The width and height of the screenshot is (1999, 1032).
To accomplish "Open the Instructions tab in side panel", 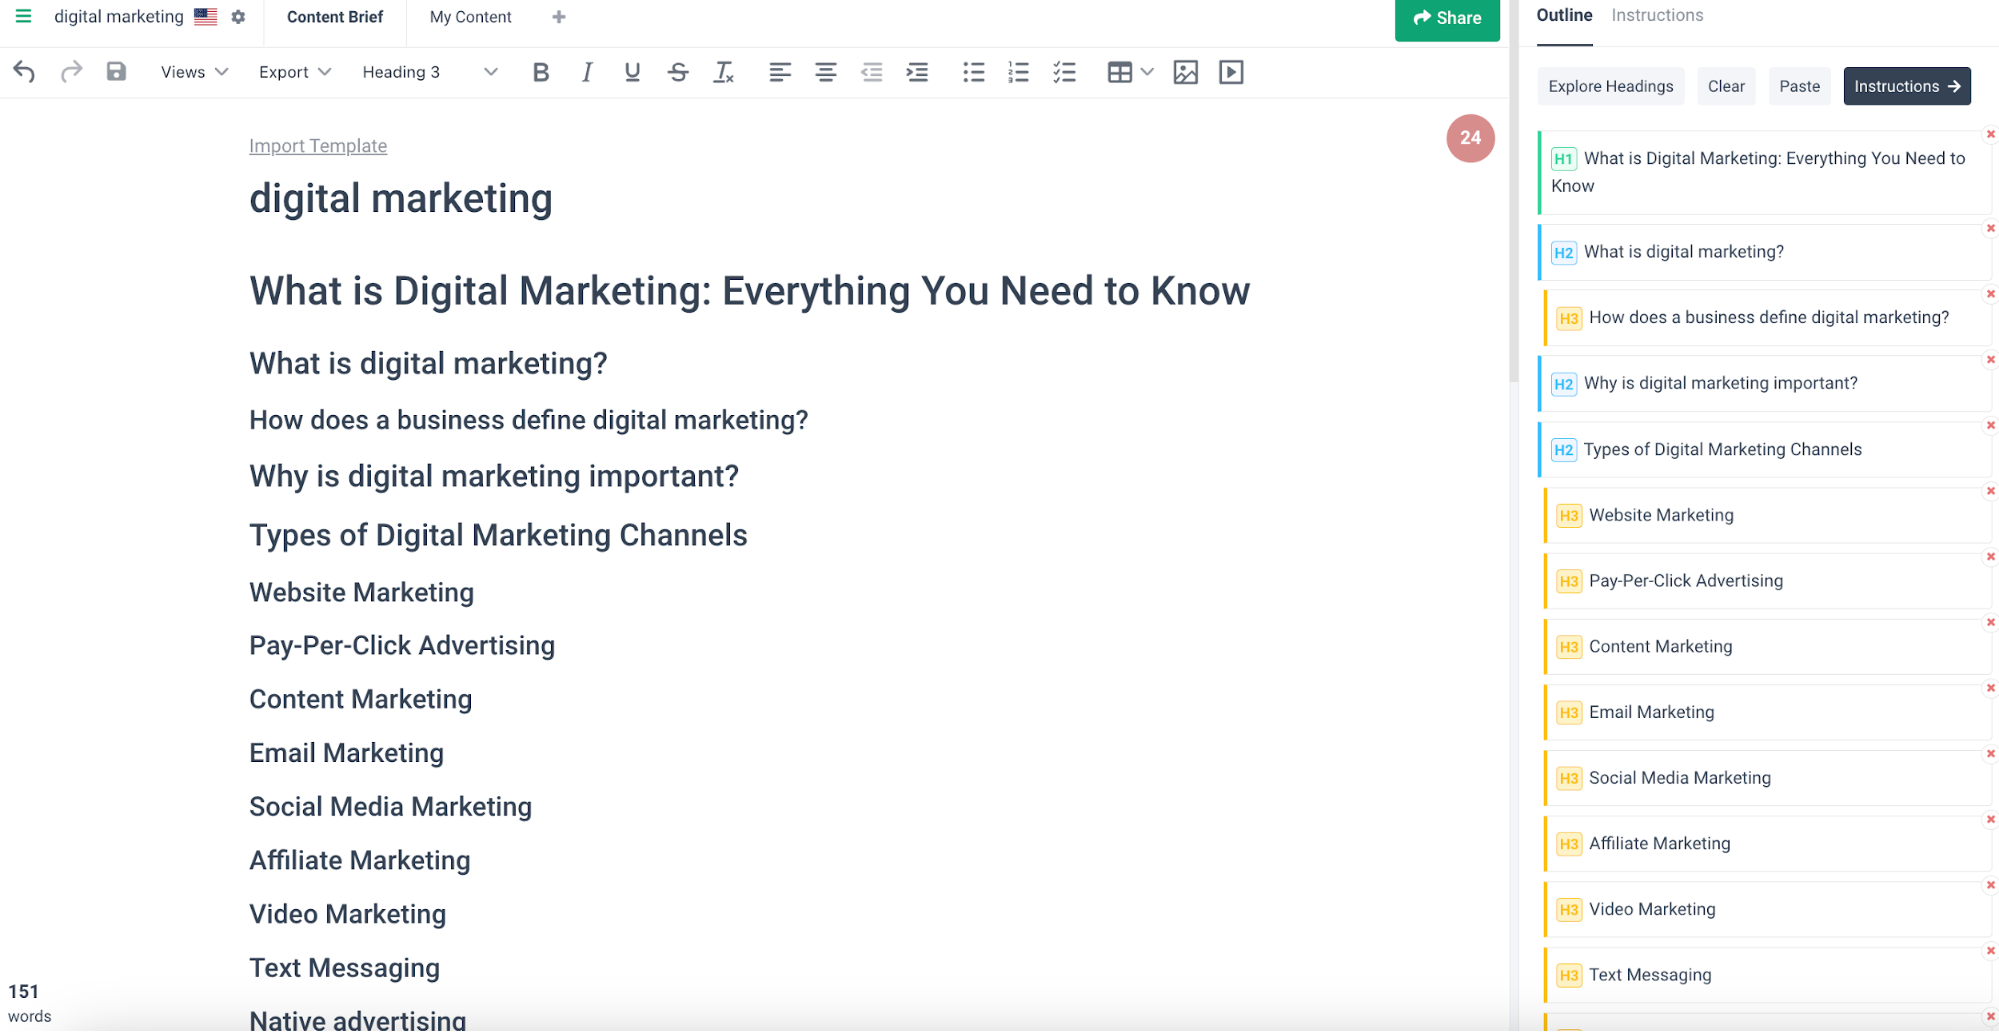I will 1657,15.
